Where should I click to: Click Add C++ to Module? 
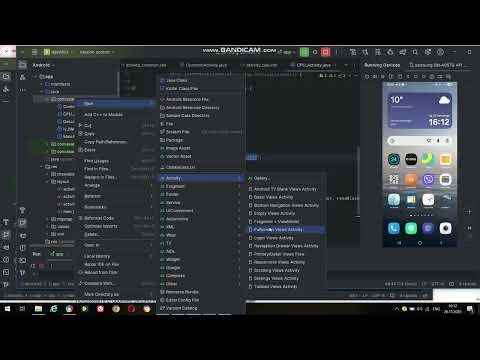click(116, 115)
